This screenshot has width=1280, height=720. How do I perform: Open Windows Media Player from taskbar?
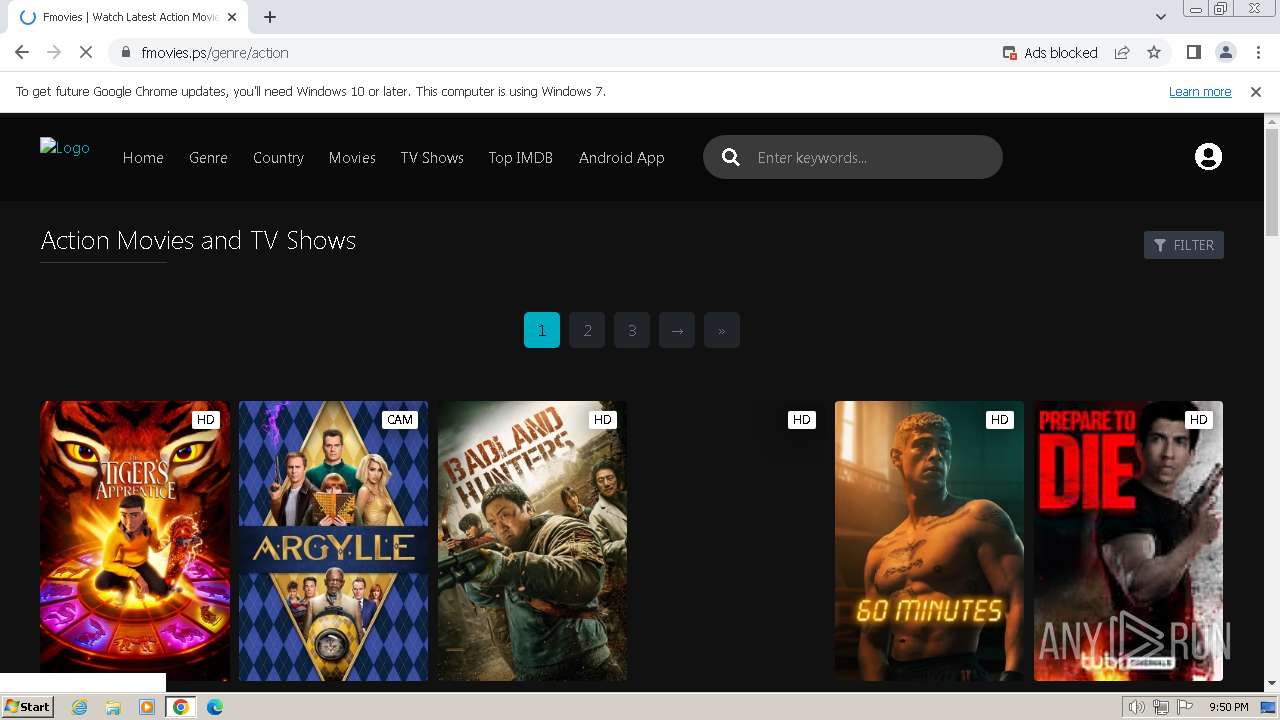[x=147, y=707]
